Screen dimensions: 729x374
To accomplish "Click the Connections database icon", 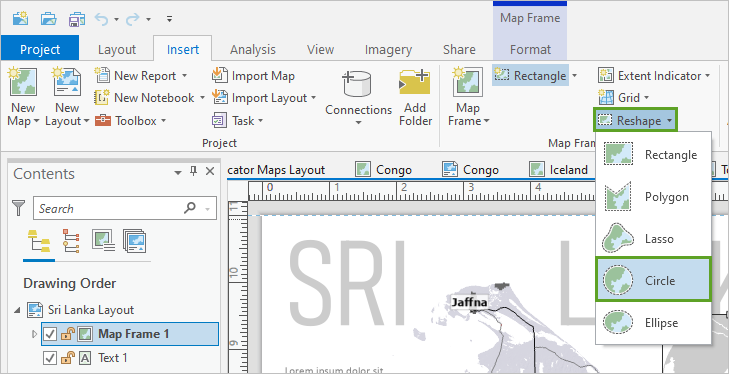I will point(357,85).
